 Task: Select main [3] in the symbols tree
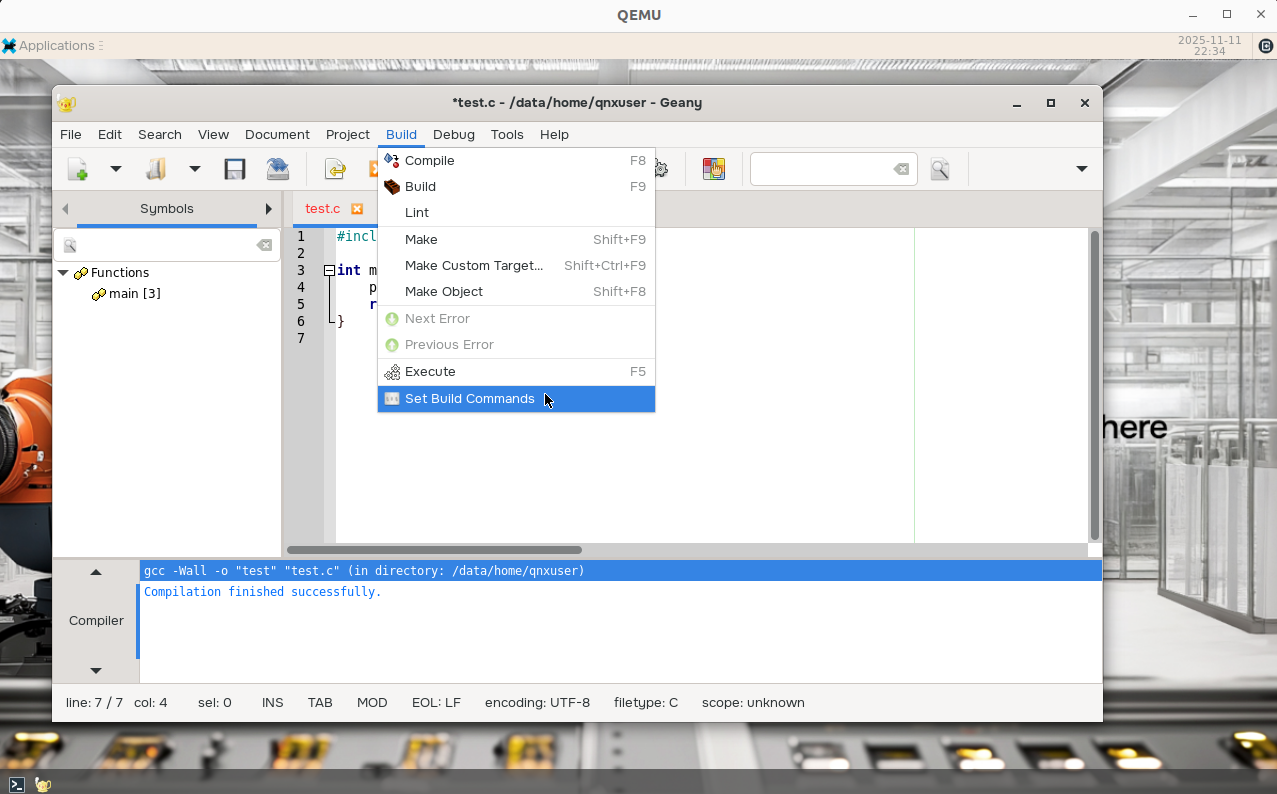[x=134, y=294]
